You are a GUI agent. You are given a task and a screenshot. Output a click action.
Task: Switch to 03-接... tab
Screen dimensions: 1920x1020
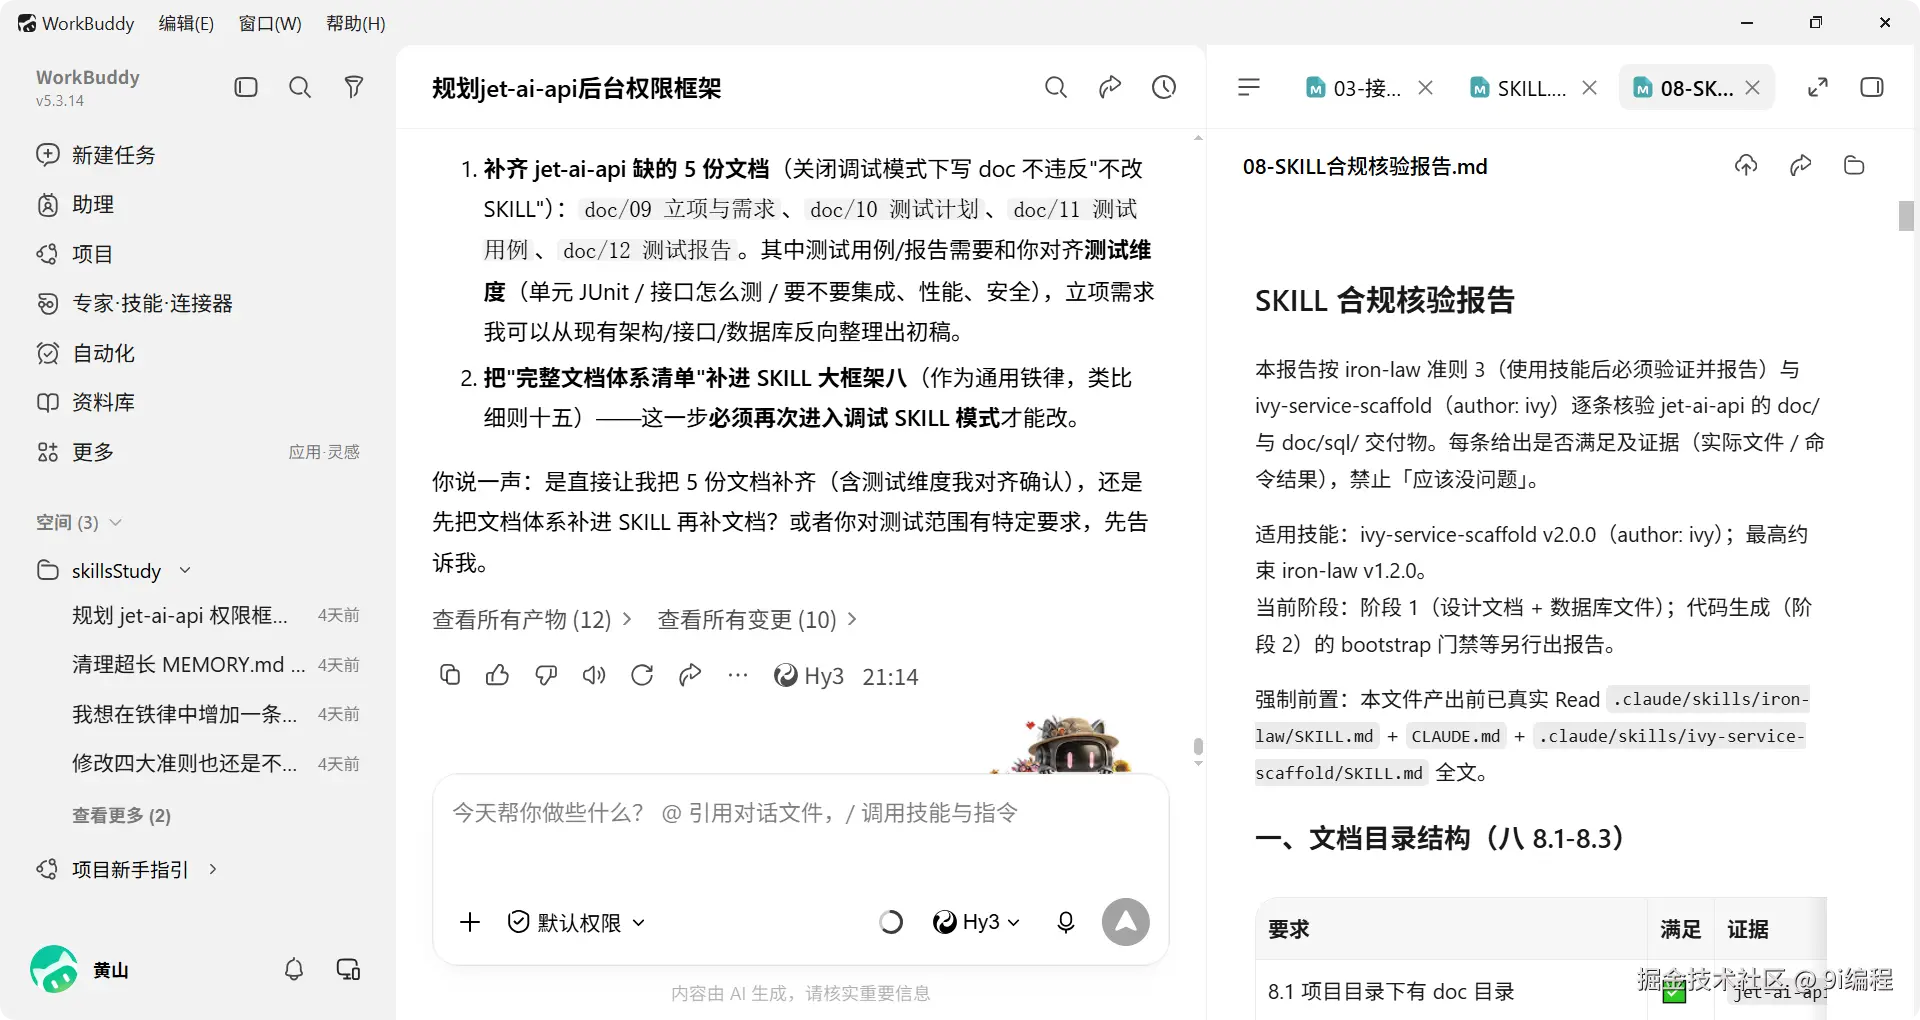click(x=1354, y=88)
